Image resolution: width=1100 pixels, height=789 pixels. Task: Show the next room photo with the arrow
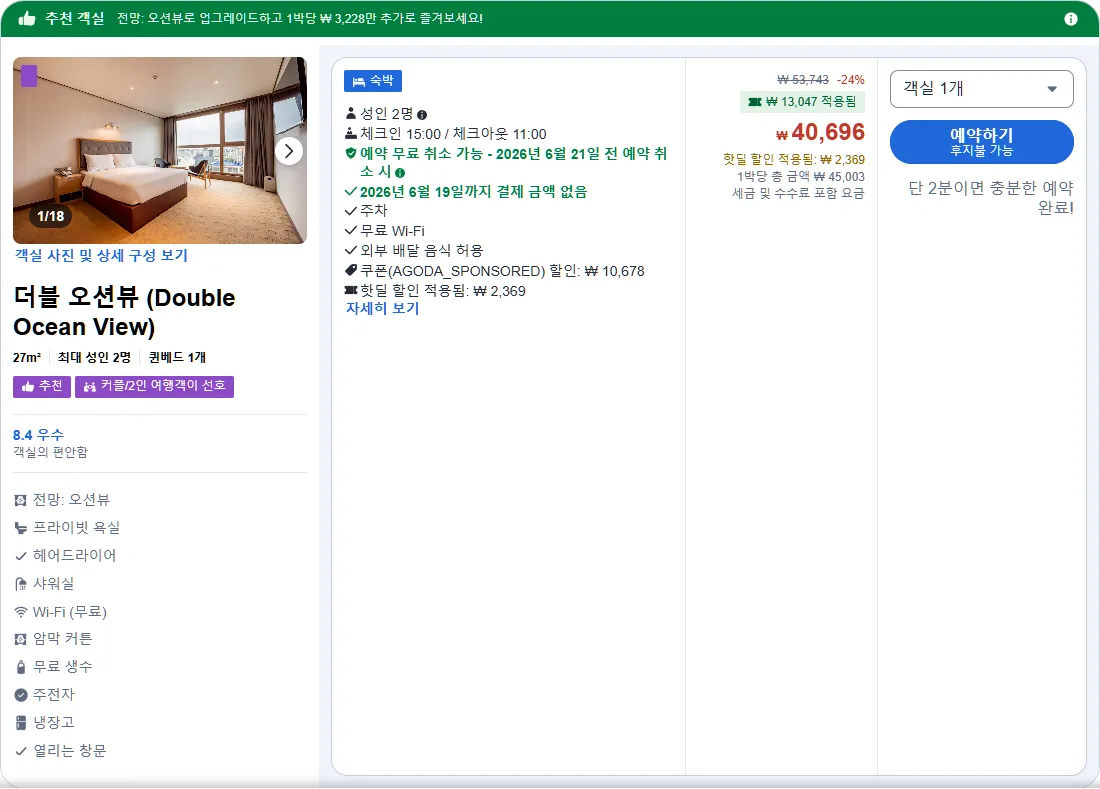[x=289, y=151]
